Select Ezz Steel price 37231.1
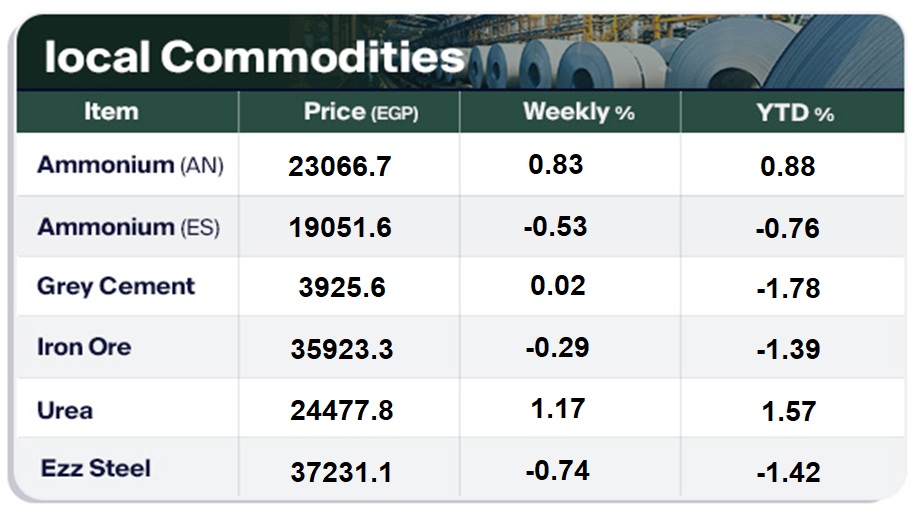Viewport: 917px width, 529px height. coord(340,472)
